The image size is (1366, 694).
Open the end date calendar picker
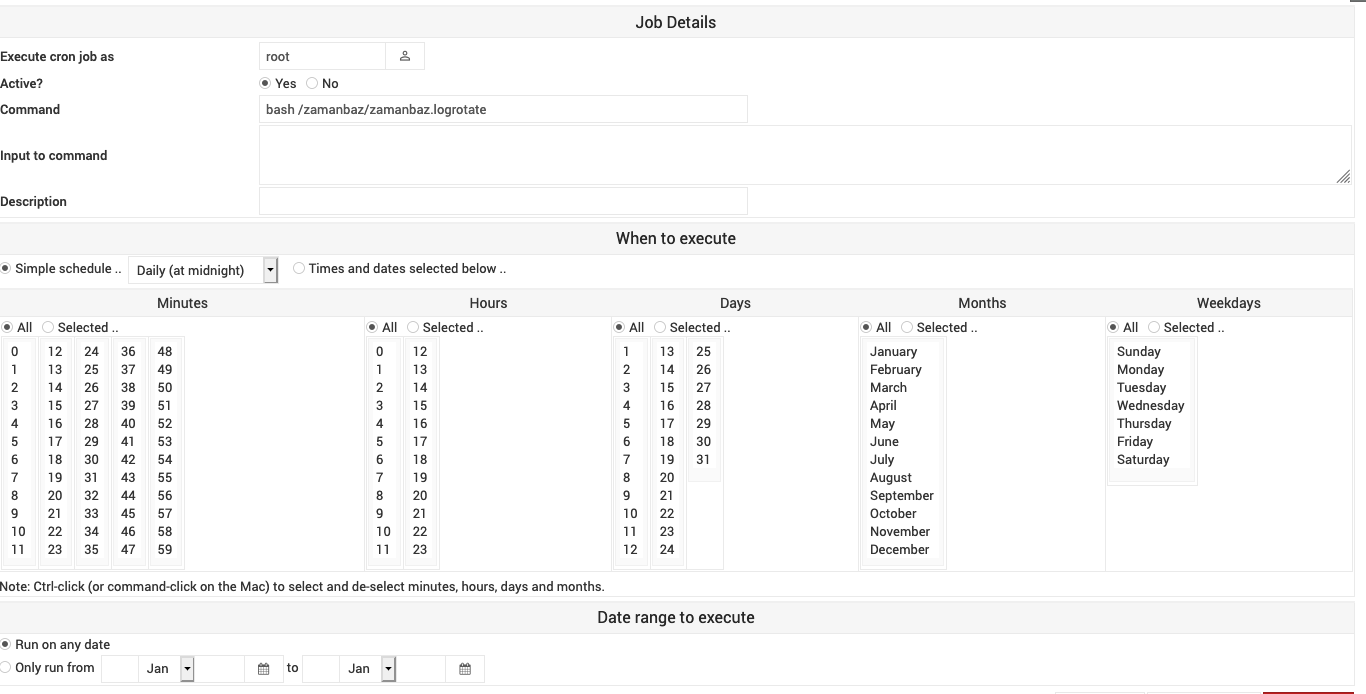[x=465, y=668]
